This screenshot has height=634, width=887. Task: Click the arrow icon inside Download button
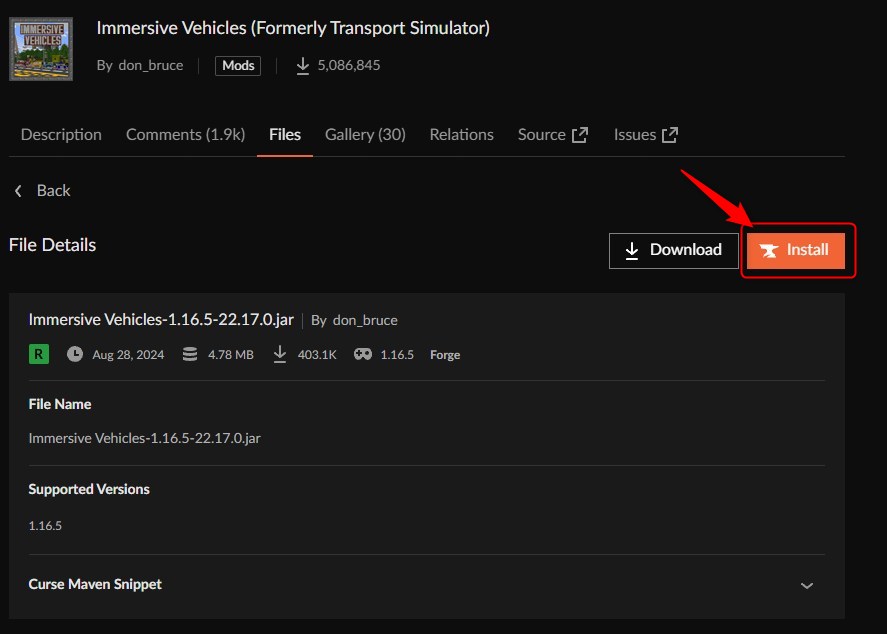[x=632, y=251]
